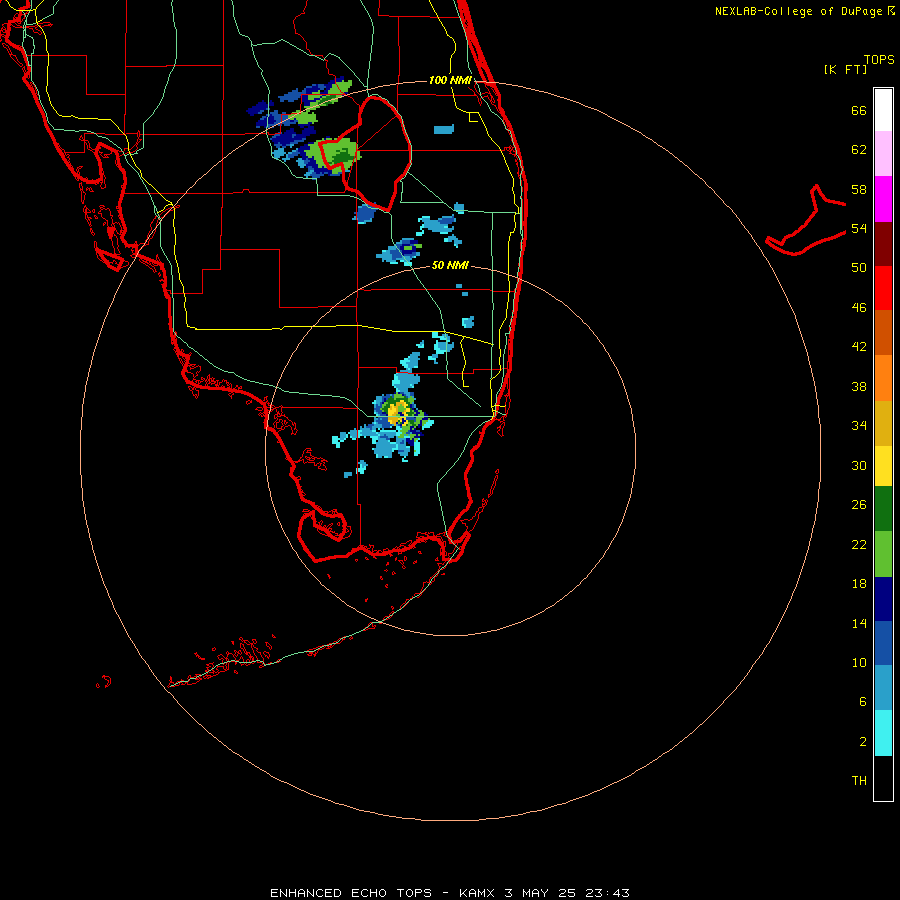The image size is (900, 900).
Task: Click the [K FT] units label
Action: coord(845,69)
